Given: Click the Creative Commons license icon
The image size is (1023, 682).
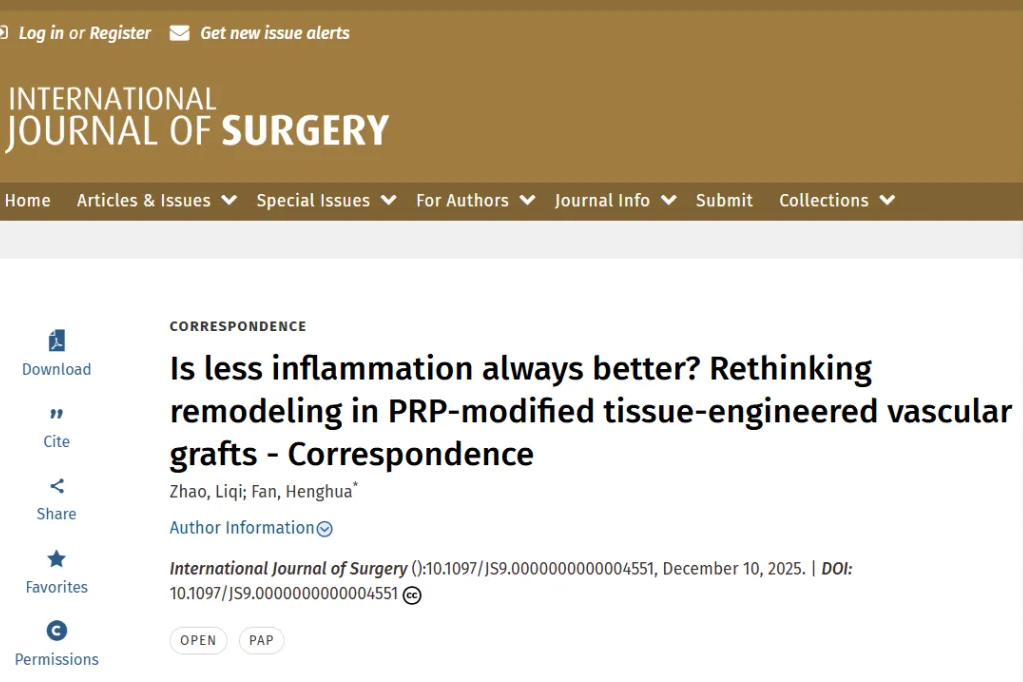Looking at the screenshot, I should pyautogui.click(x=412, y=595).
